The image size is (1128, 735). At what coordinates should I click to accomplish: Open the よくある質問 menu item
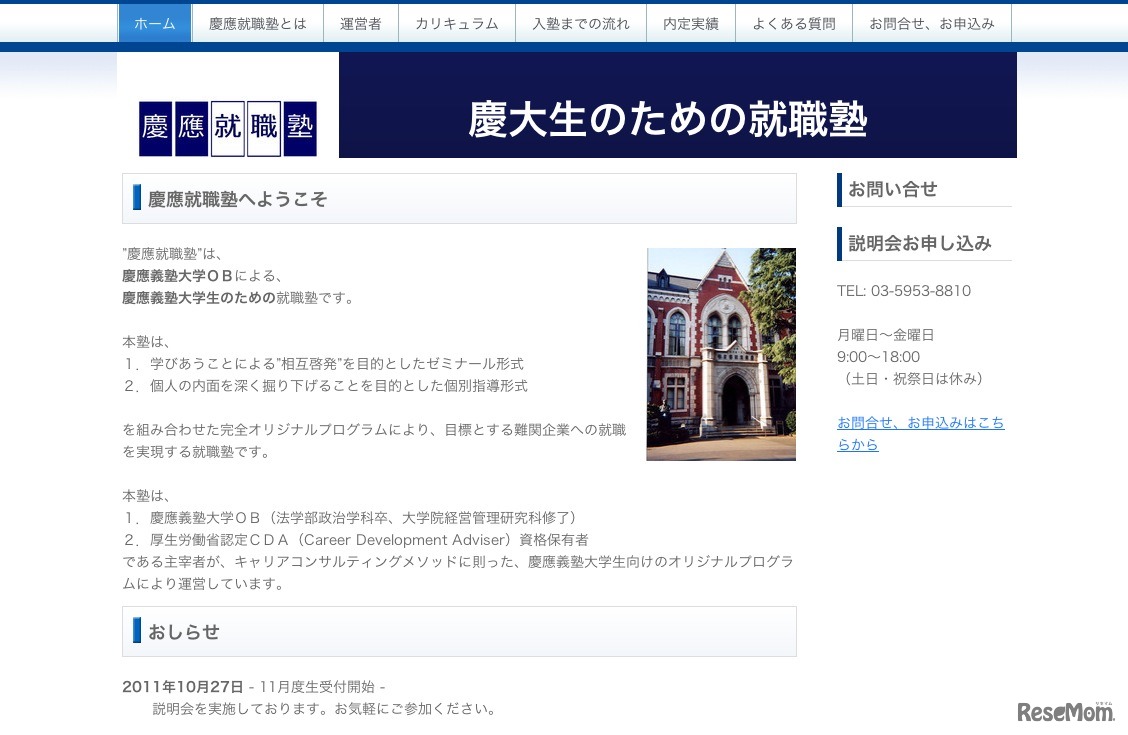(794, 24)
